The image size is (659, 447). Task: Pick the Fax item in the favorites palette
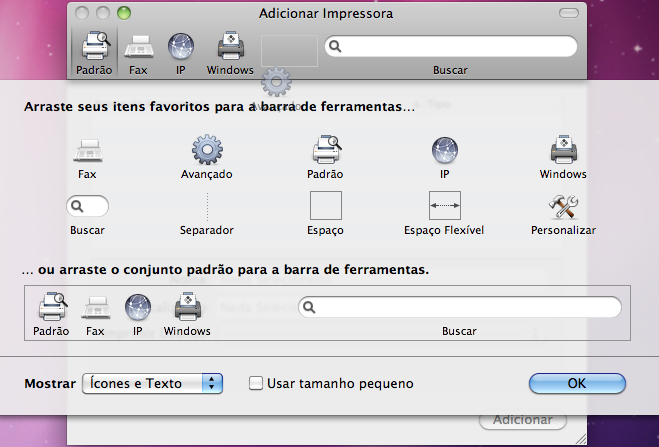(87, 157)
